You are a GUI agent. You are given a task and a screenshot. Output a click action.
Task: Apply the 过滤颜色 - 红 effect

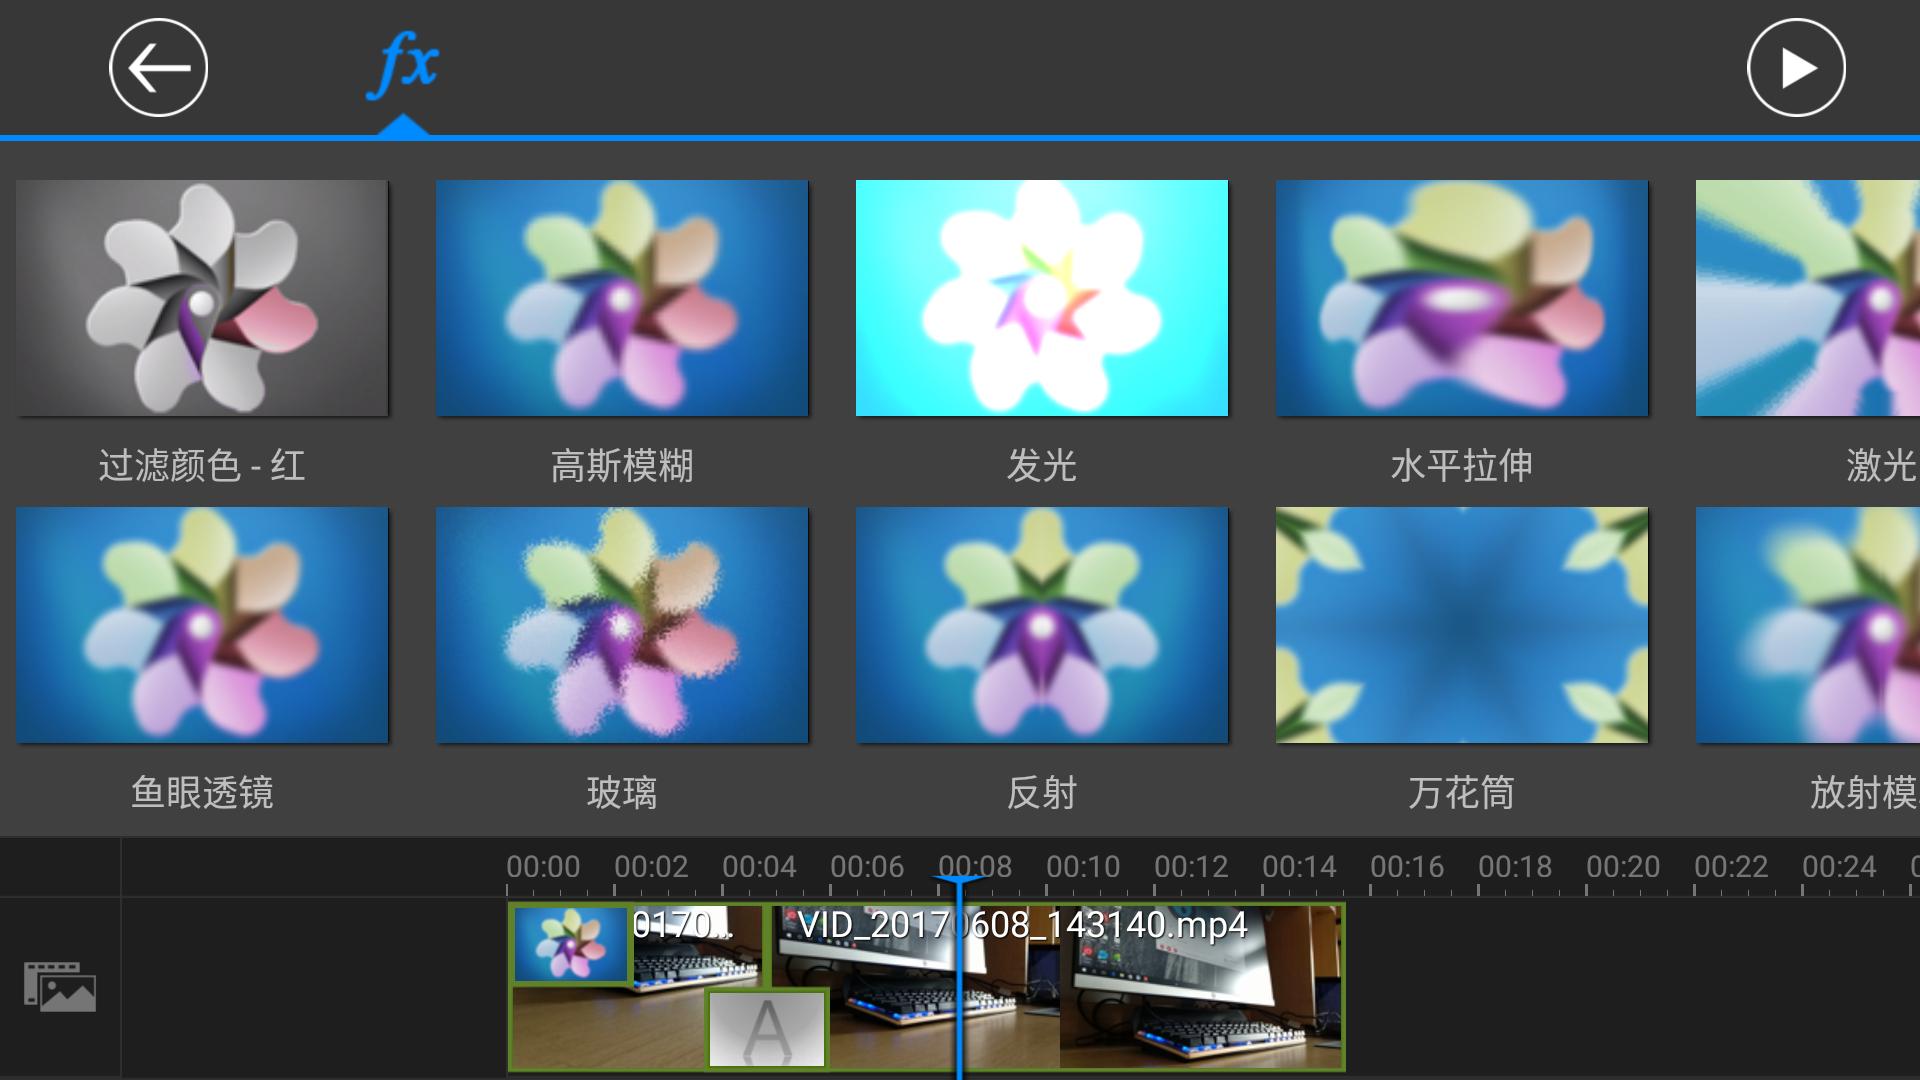[x=201, y=297]
